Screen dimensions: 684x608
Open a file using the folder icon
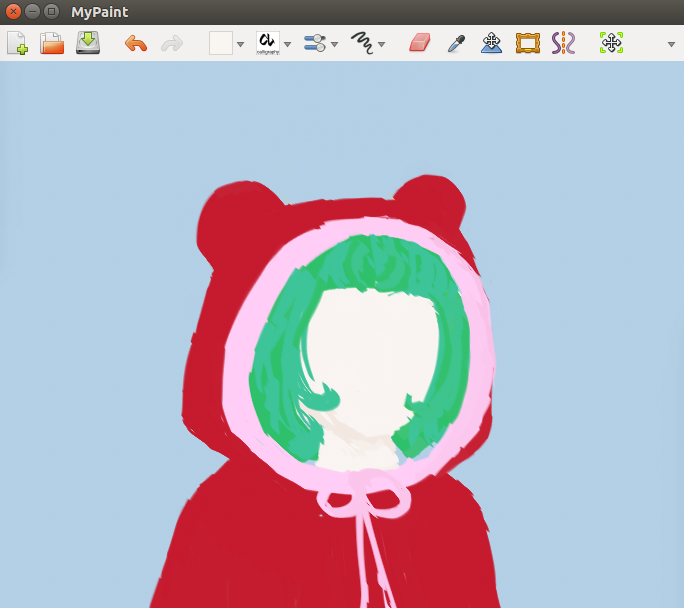click(x=52, y=43)
